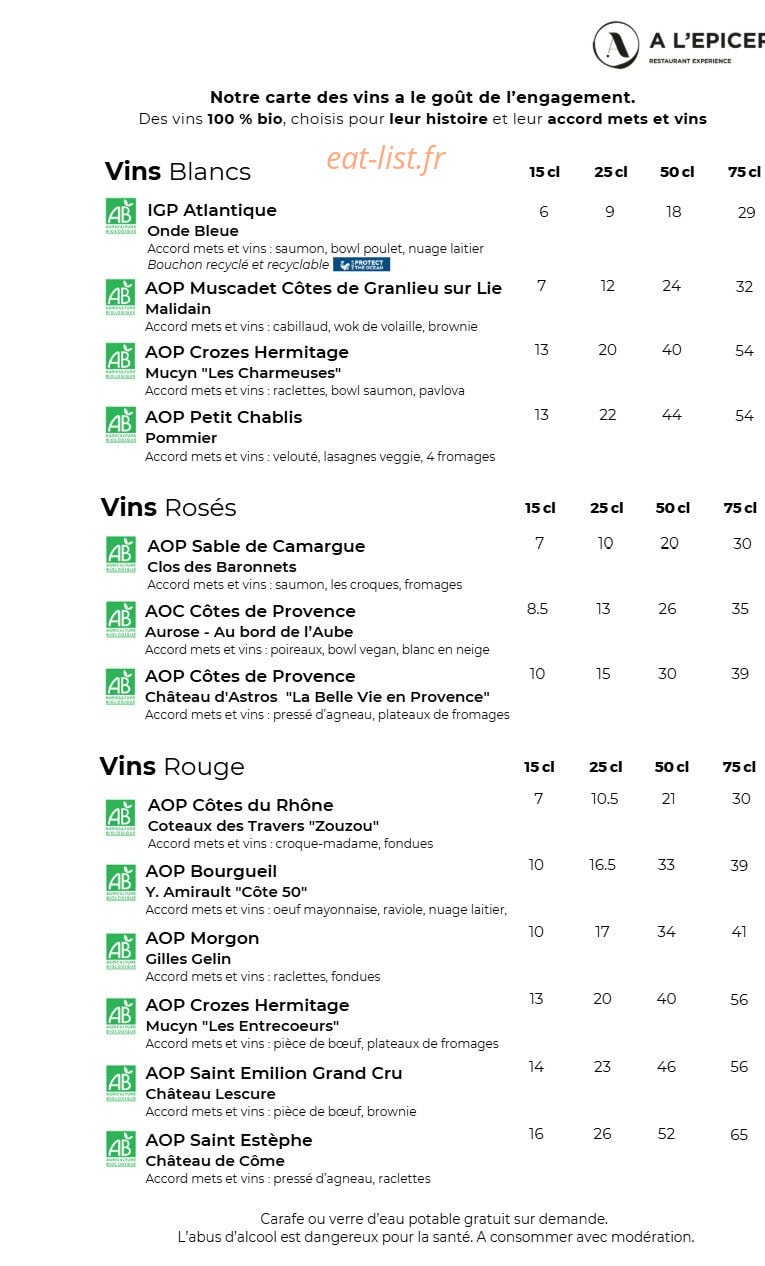The image size is (765, 1266).
Task: Click the AB bio icon beside AOP Côtes du Rhône
Action: 121,817
